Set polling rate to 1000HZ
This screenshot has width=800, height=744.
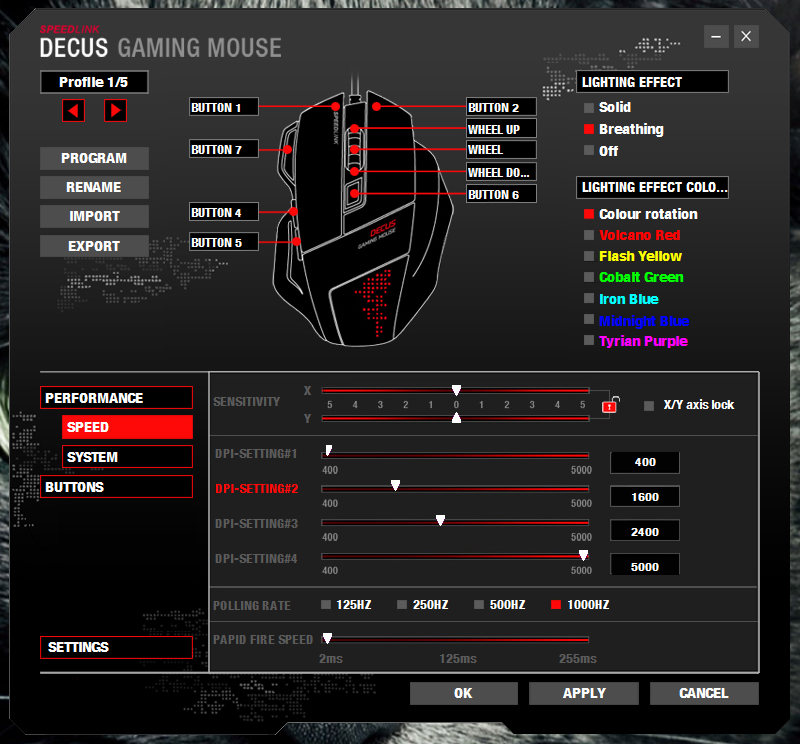coord(556,605)
